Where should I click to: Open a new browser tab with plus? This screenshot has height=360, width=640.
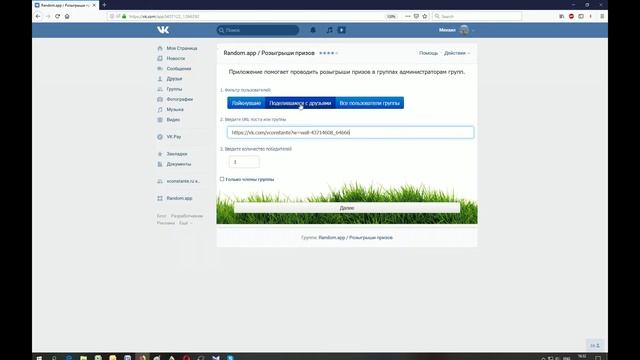(x=104, y=5)
